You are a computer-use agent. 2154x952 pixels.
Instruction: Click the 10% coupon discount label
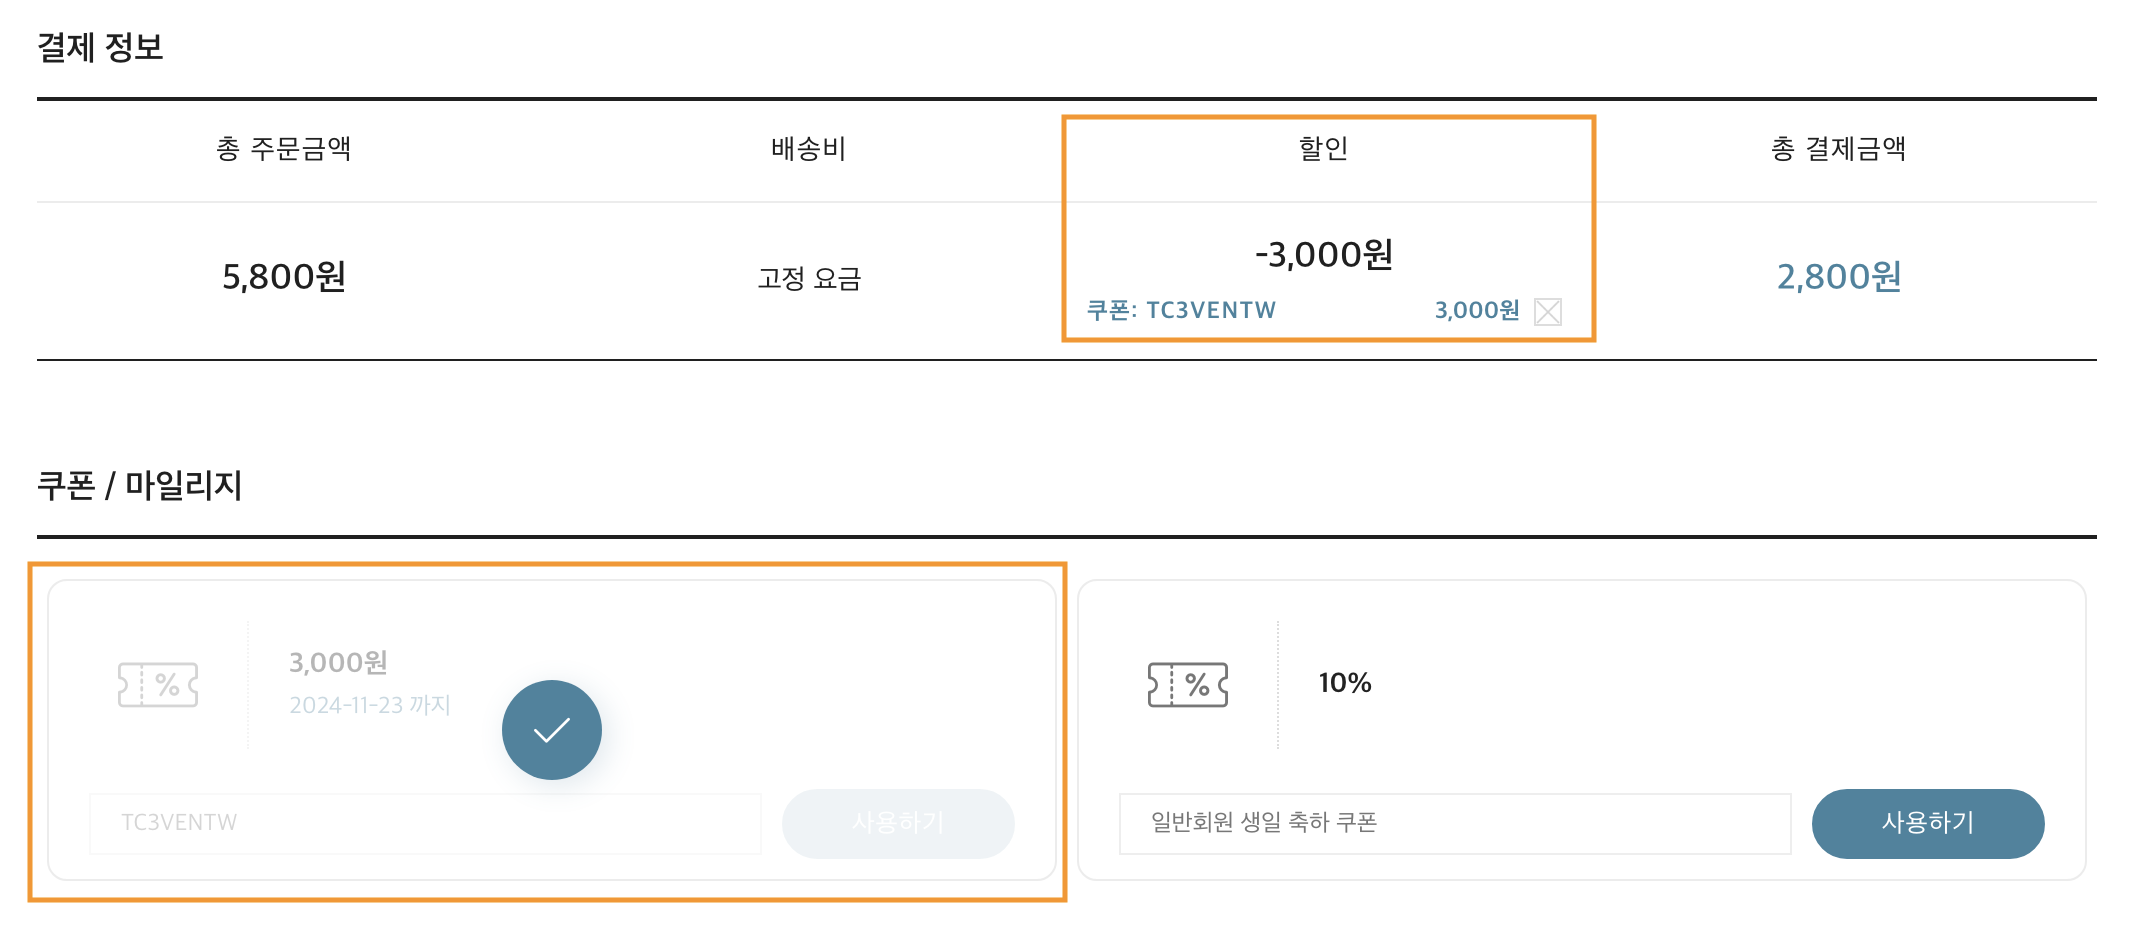1345,683
